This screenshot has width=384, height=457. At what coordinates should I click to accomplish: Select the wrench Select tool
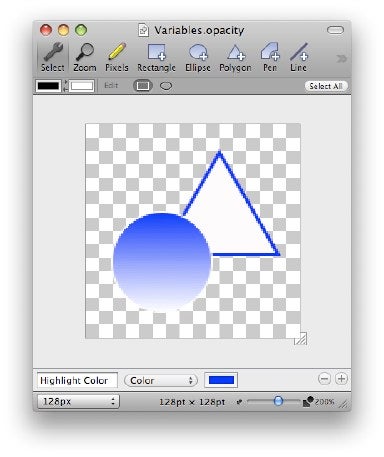click(x=52, y=57)
